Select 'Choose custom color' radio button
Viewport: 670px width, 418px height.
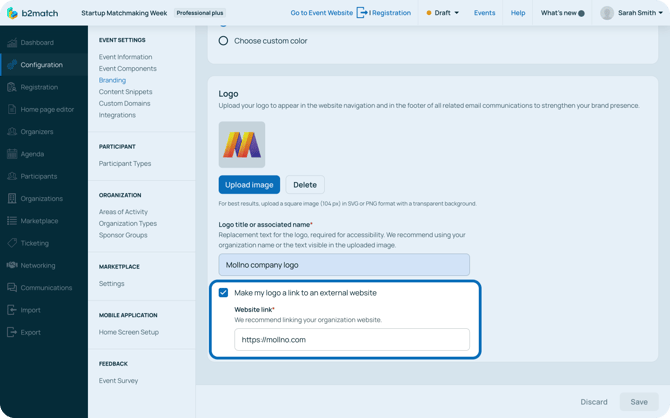(223, 41)
